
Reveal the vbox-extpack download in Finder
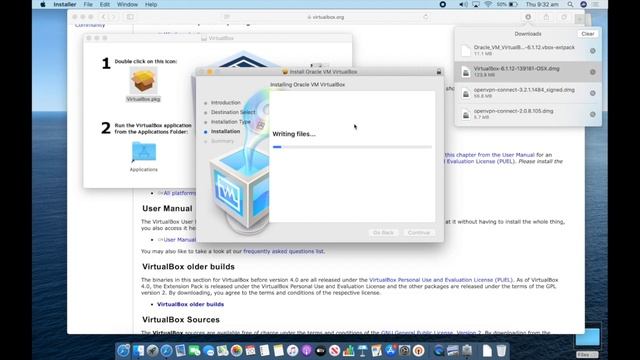pos(593,51)
